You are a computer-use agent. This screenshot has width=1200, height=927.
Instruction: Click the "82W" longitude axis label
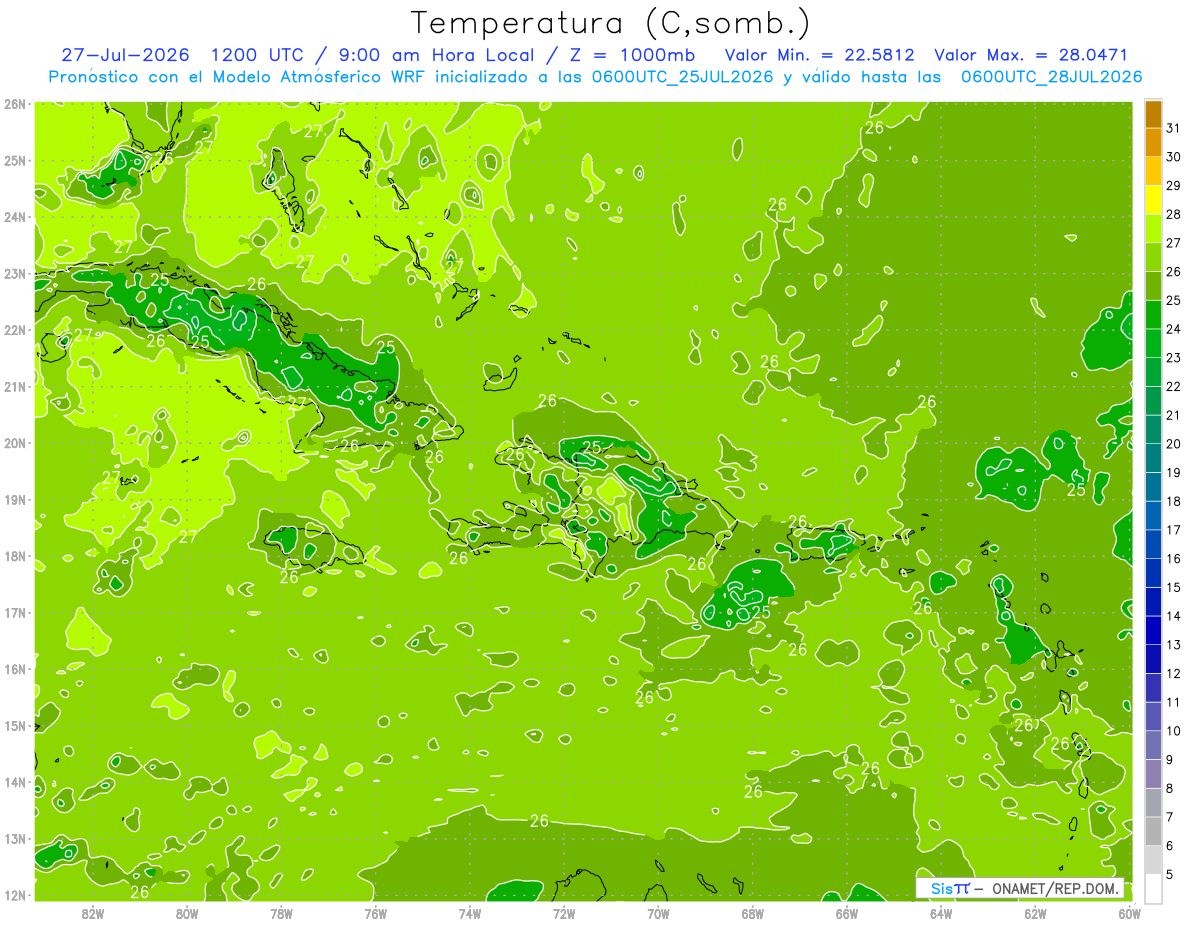pos(93,913)
